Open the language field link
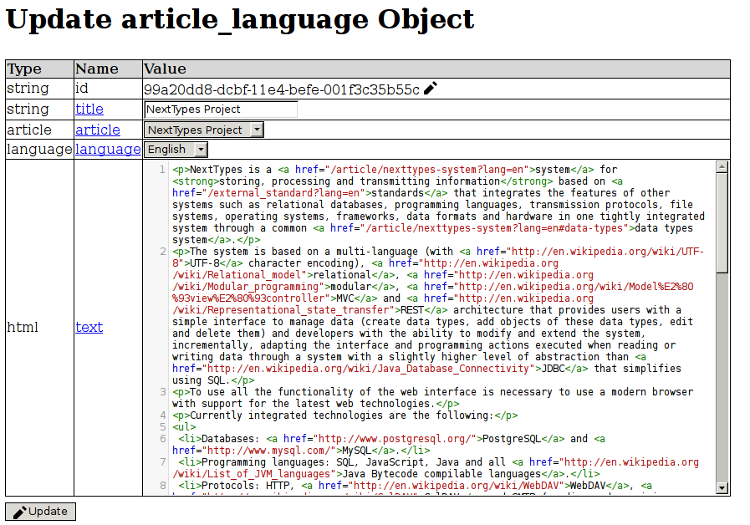 tap(107, 149)
